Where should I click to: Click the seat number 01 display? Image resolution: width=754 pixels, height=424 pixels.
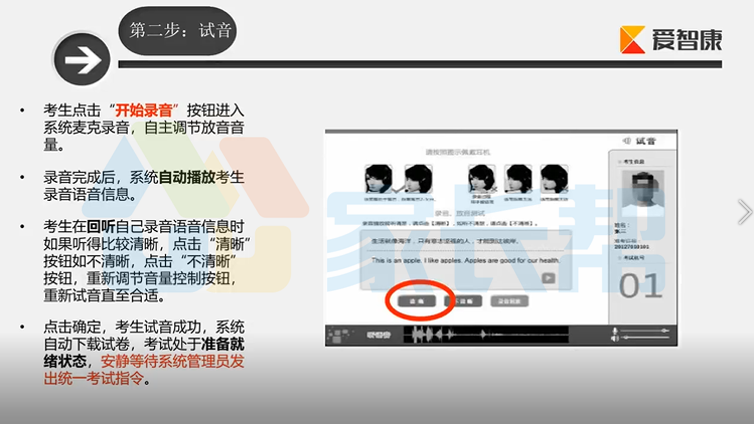pos(641,284)
